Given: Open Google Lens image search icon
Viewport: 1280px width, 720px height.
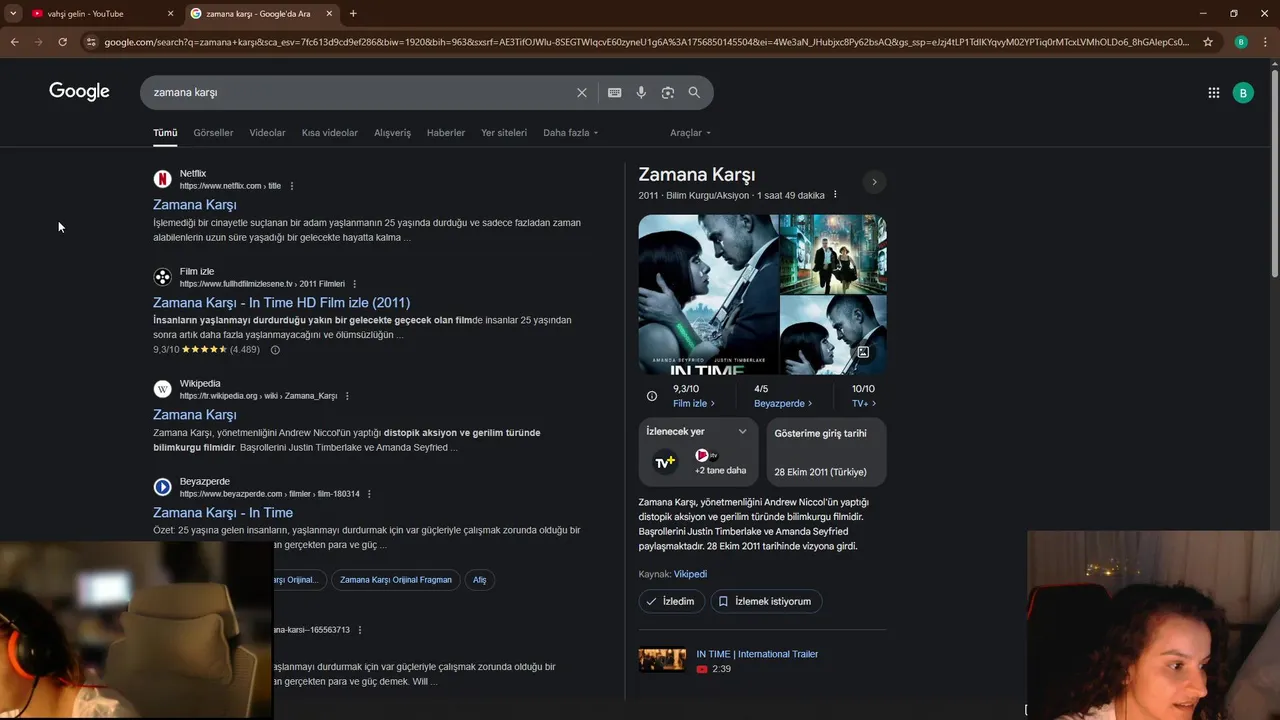Looking at the screenshot, I should pyautogui.click(x=667, y=92).
